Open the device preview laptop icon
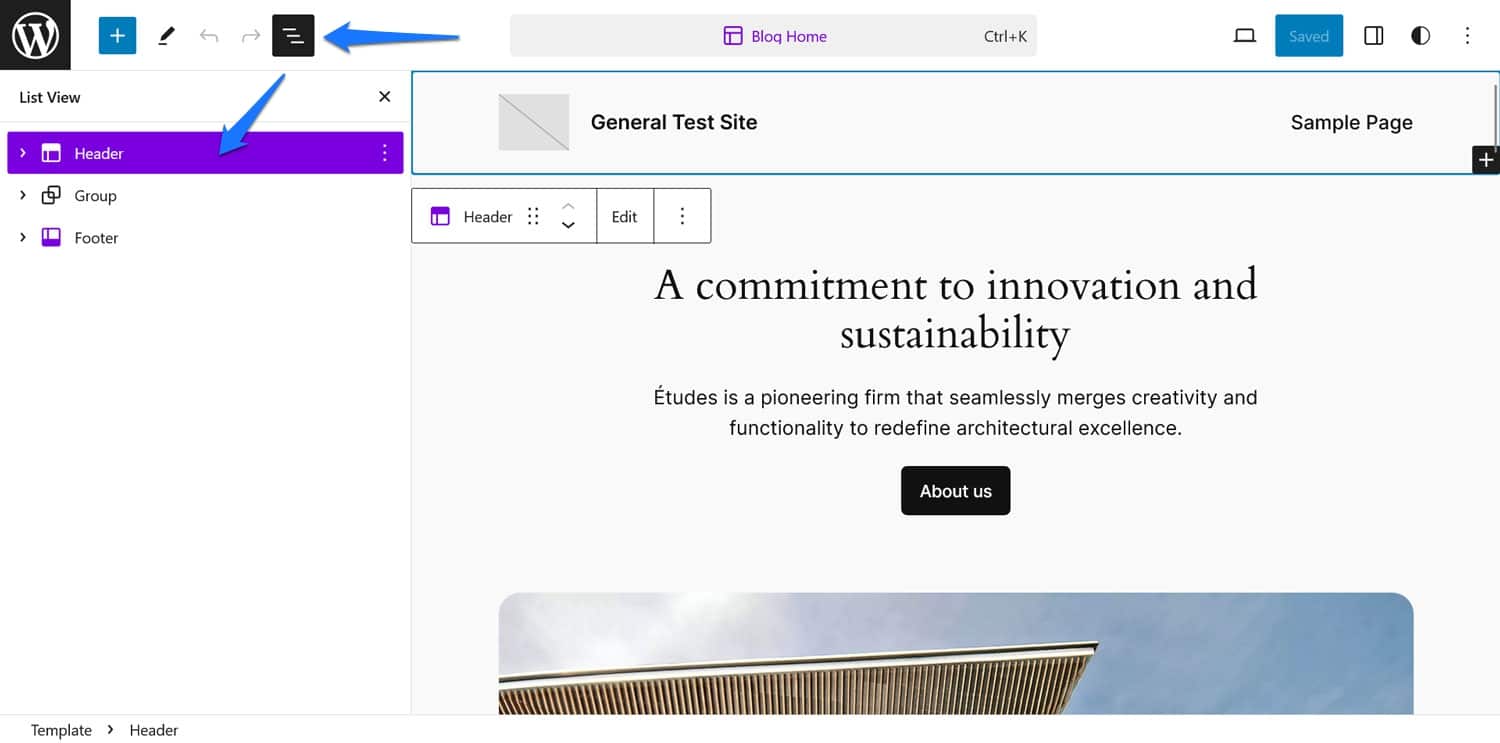The height and width of the screenshot is (743, 1500). tap(1244, 36)
